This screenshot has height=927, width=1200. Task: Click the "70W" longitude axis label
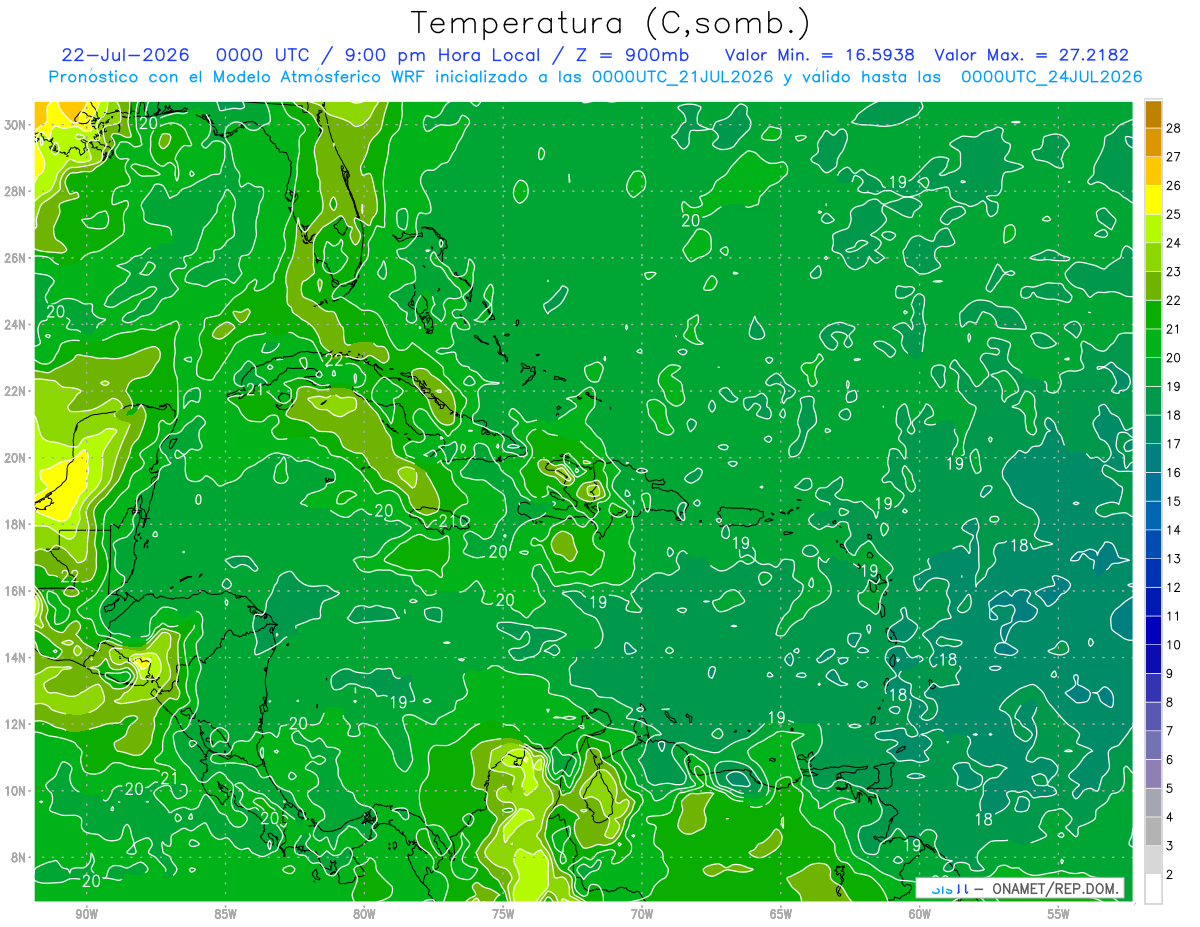click(x=642, y=914)
